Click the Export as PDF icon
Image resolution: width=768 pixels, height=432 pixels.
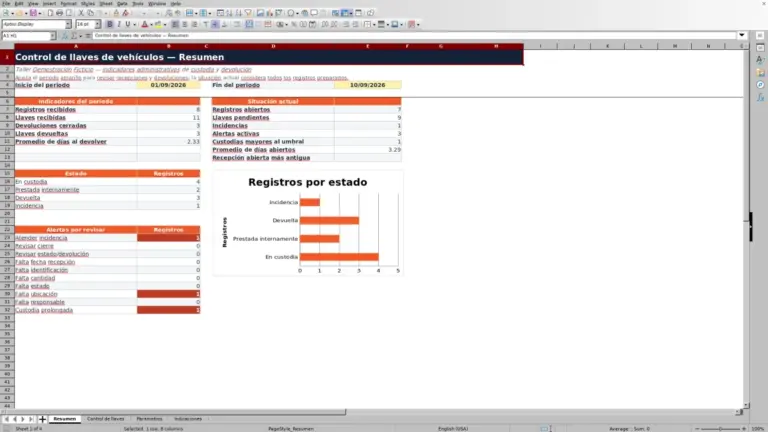(x=50, y=13)
